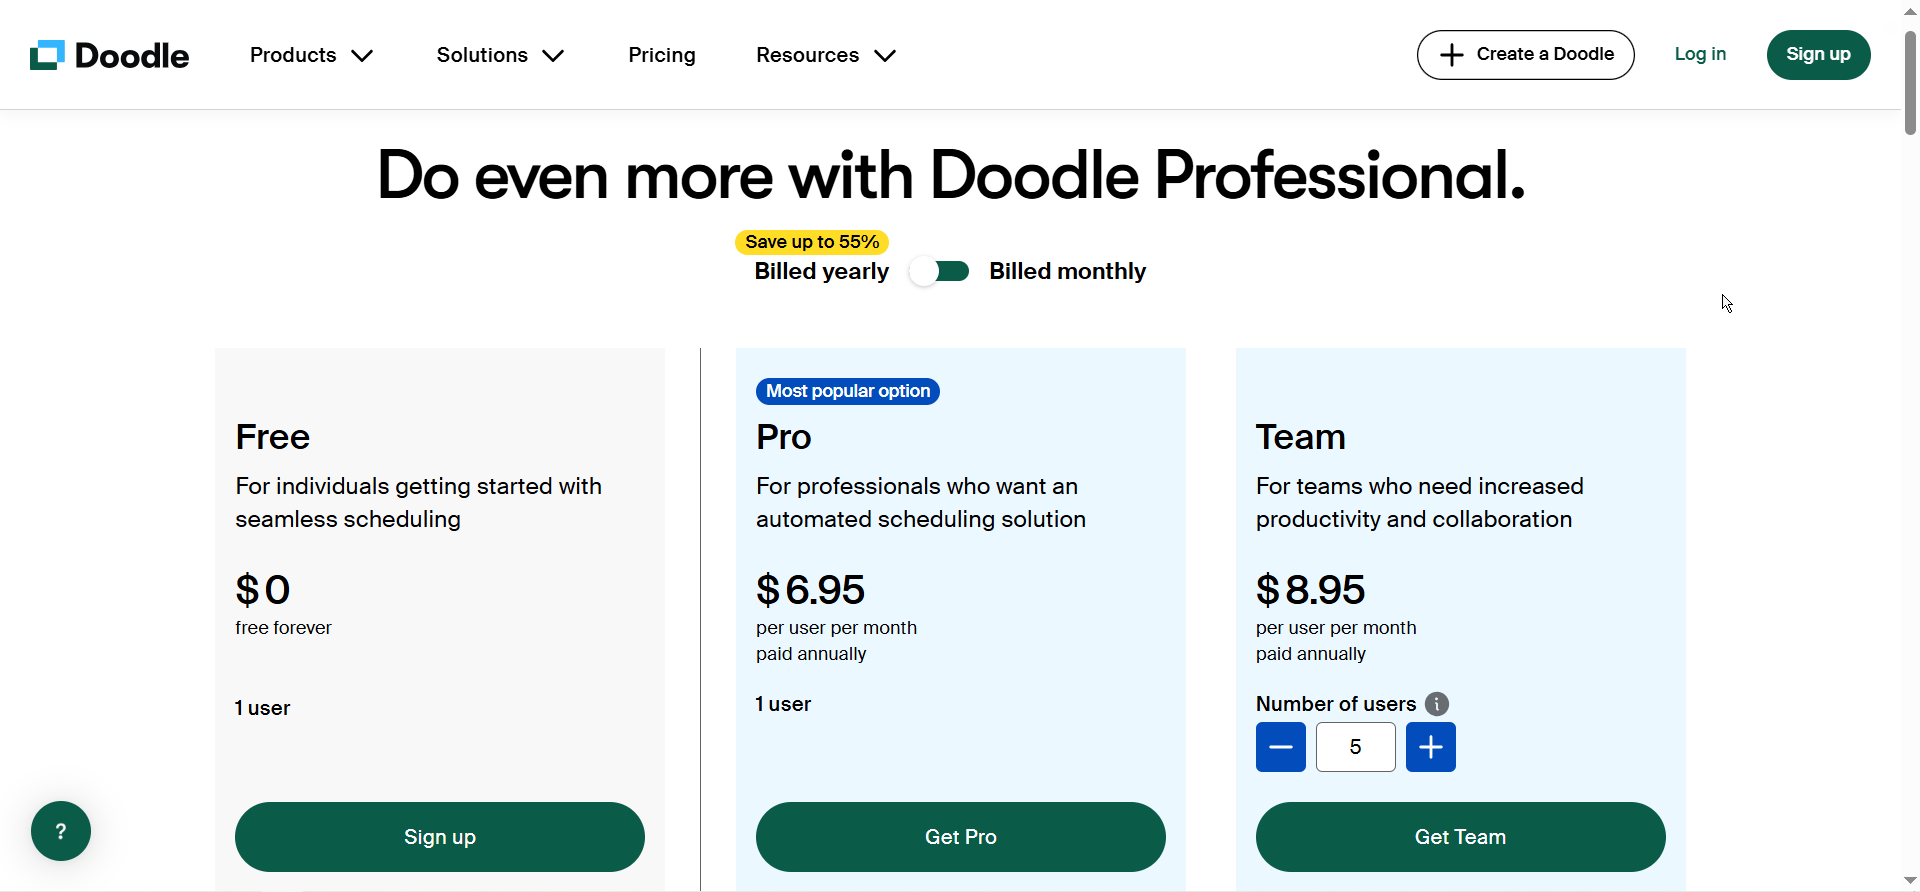Decrease team users with minus button
Image resolution: width=1920 pixels, height=892 pixels.
[x=1281, y=747]
